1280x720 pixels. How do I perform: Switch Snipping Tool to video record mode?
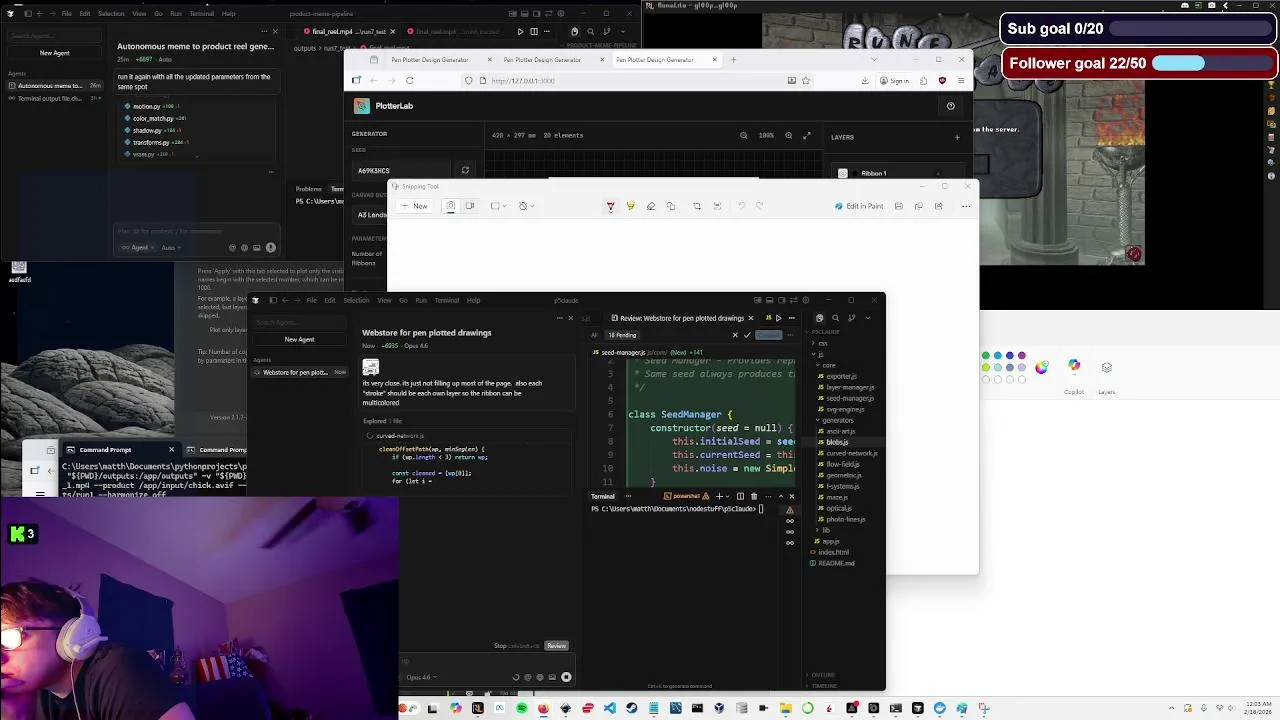point(469,206)
